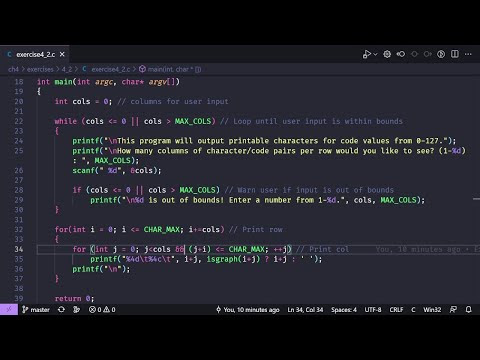Screen dimensions: 480x360
Task: Show errors and warnings problems count
Action: click(102, 310)
